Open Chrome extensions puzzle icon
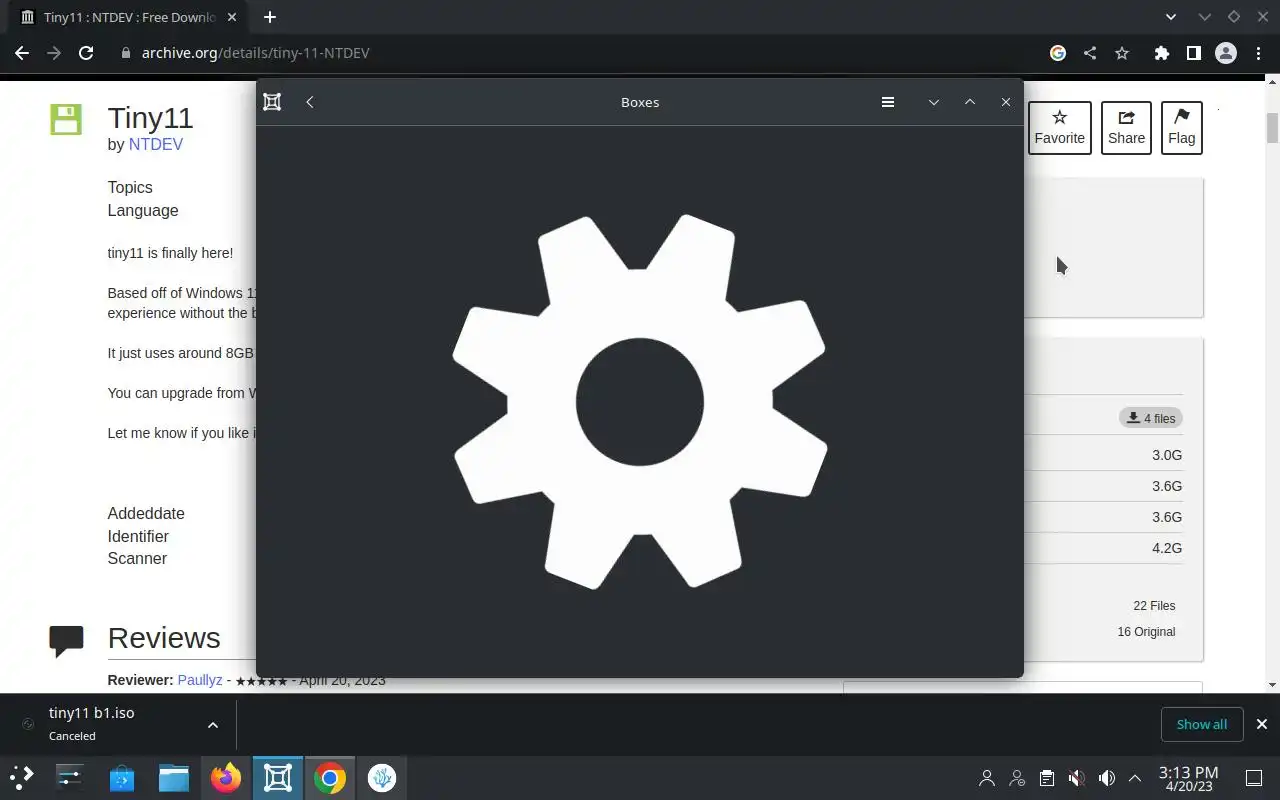 1161,53
